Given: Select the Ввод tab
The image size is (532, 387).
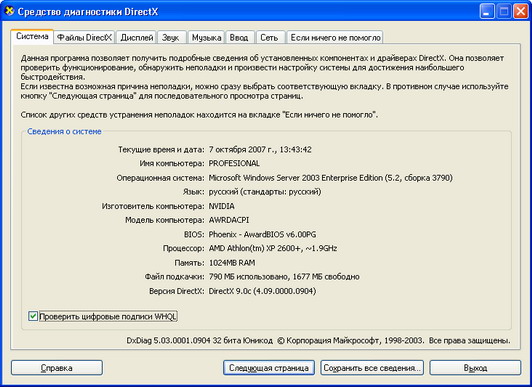Looking at the screenshot, I should (x=239, y=38).
